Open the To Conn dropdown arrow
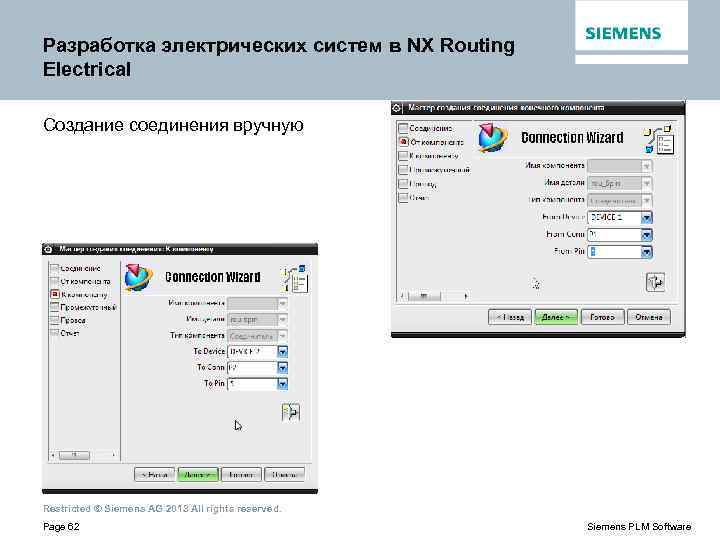 click(x=283, y=368)
